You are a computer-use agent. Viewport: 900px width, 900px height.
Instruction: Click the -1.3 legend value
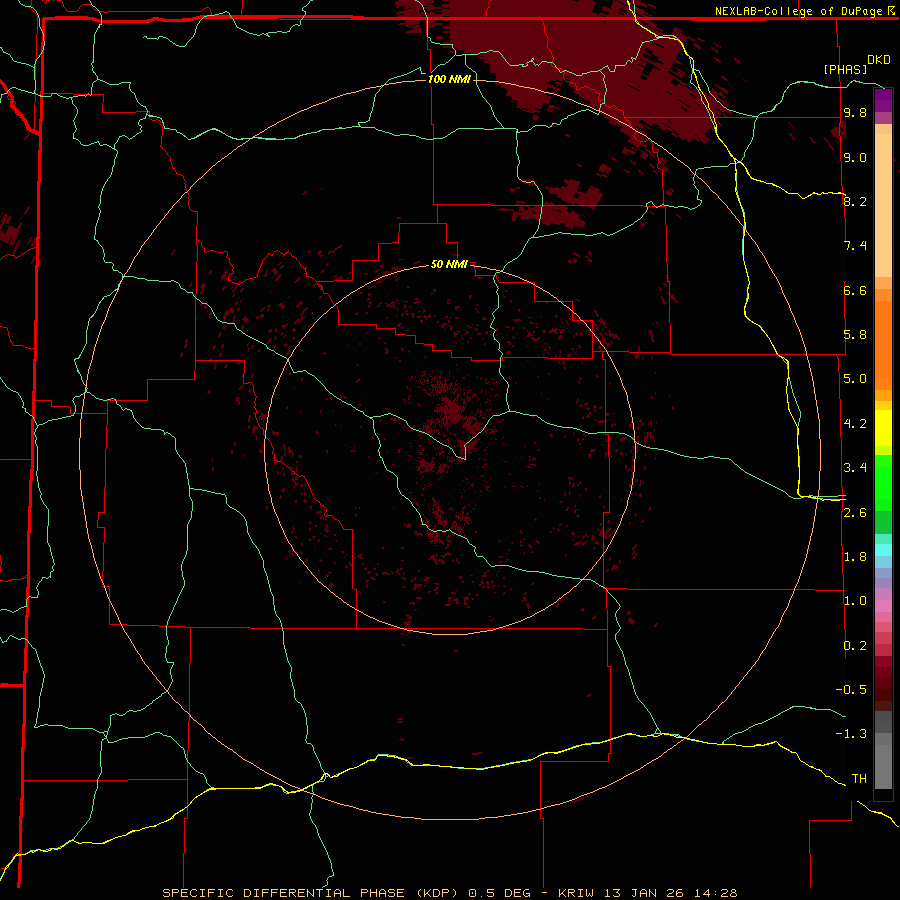851,734
